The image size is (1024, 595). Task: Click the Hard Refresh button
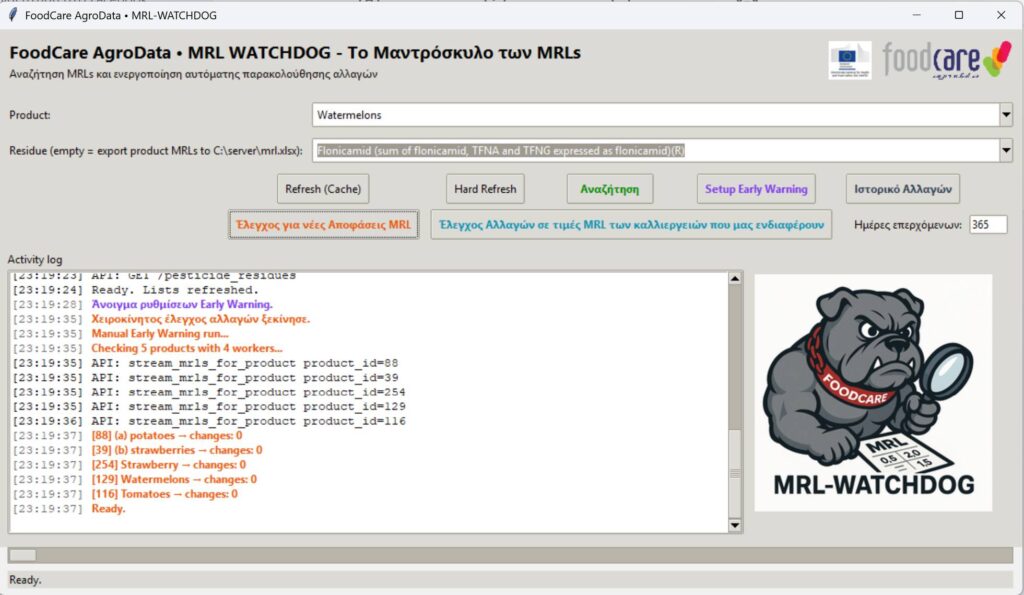pos(485,189)
